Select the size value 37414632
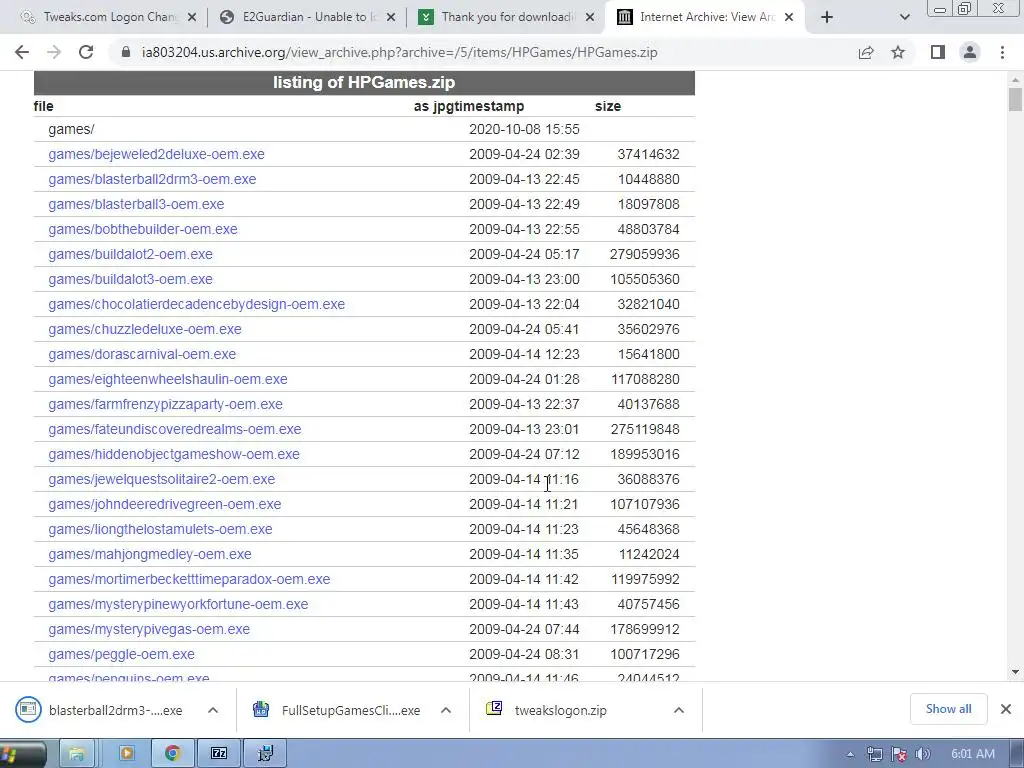 click(x=648, y=154)
